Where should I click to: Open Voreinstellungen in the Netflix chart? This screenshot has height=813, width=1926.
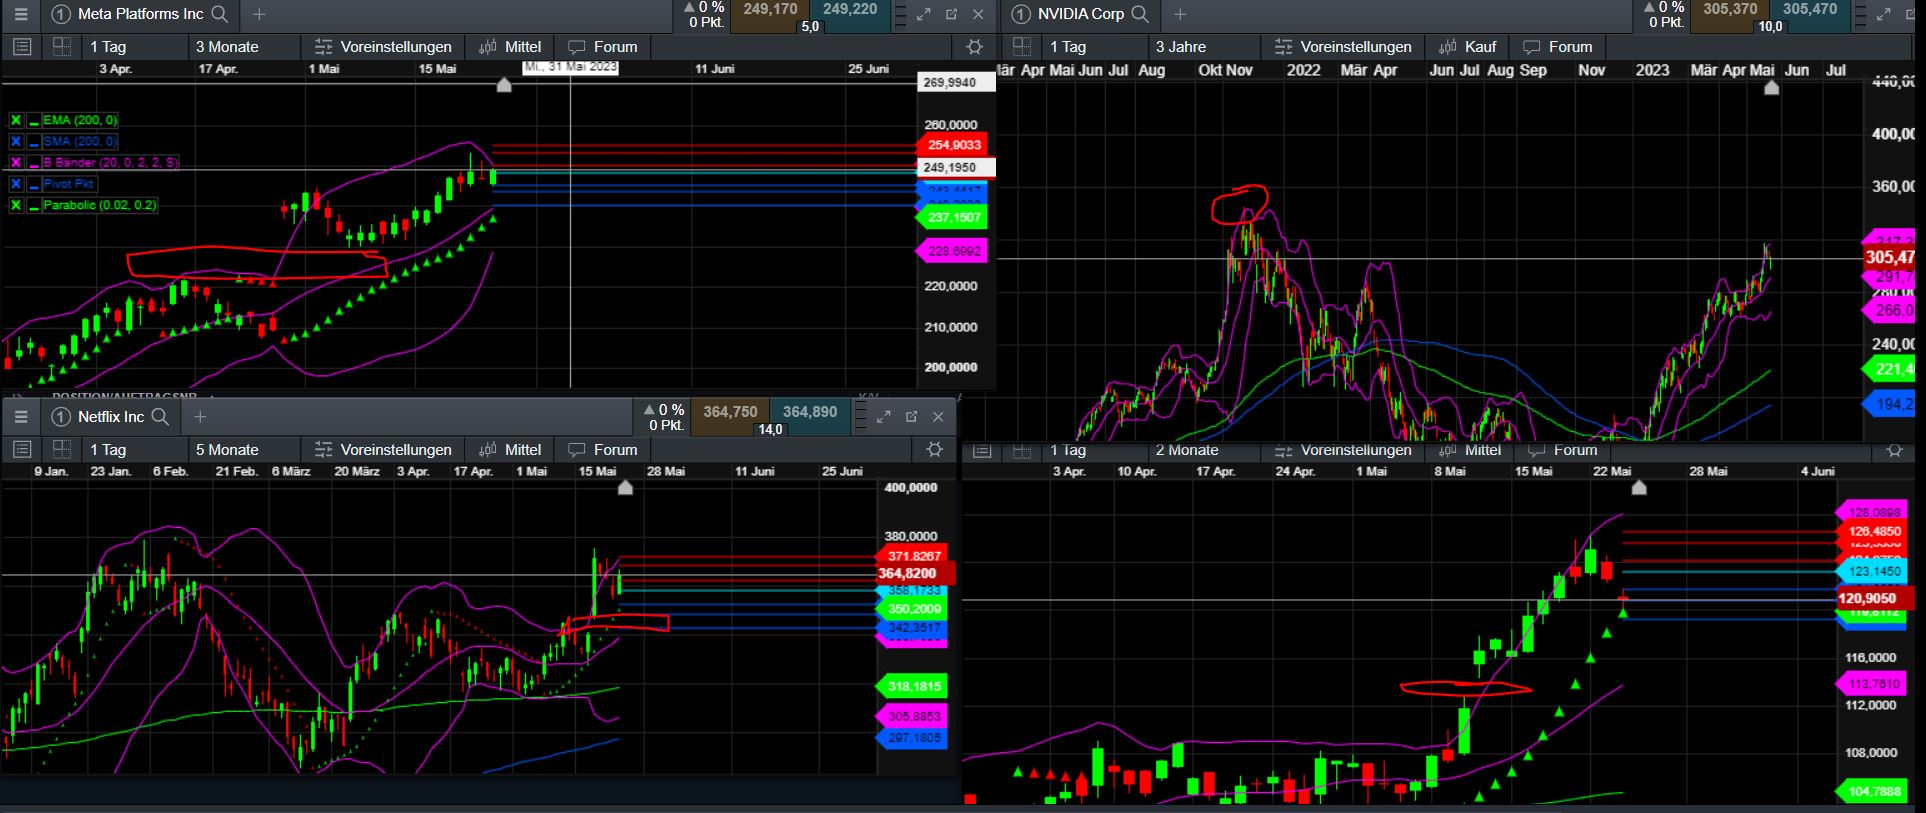383,450
